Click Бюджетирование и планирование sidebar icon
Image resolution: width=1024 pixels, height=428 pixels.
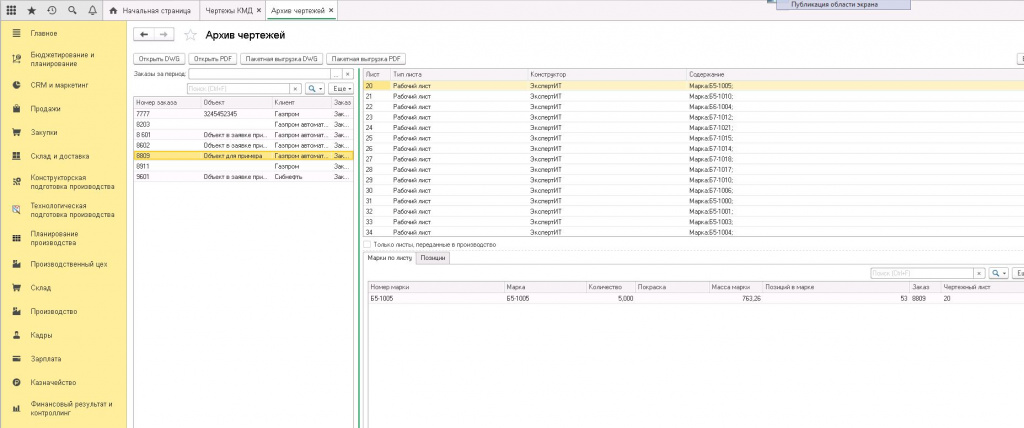(16, 59)
